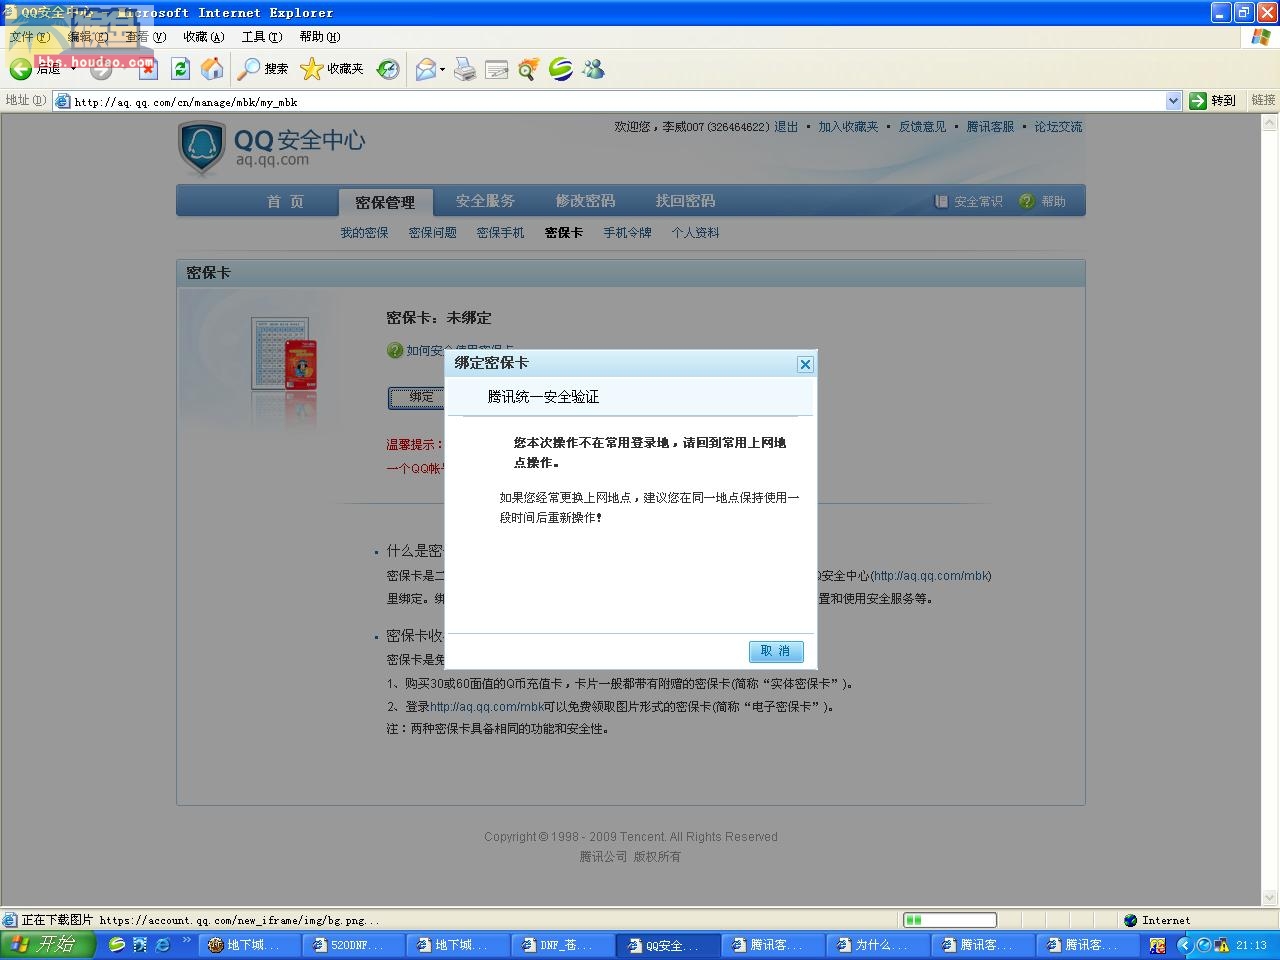The height and width of the screenshot is (960, 1280).
Task: Open the Windows 开始 Start button
Action: (x=48, y=944)
